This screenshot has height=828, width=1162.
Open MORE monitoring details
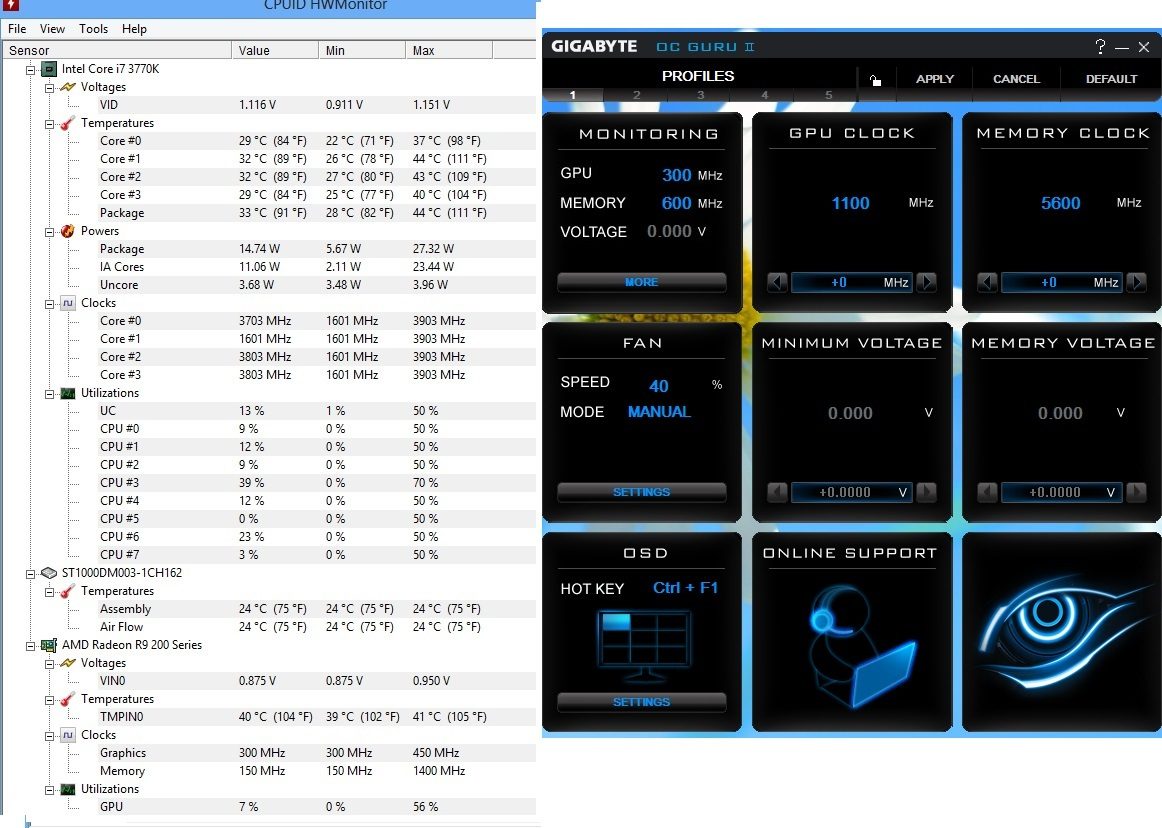coord(642,282)
